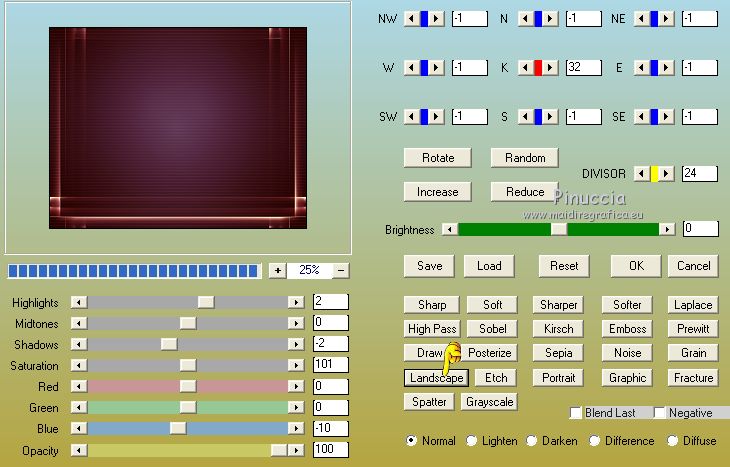Screen dimensions: 730x467
Task: Click the Rotate button
Action: [x=438, y=158]
